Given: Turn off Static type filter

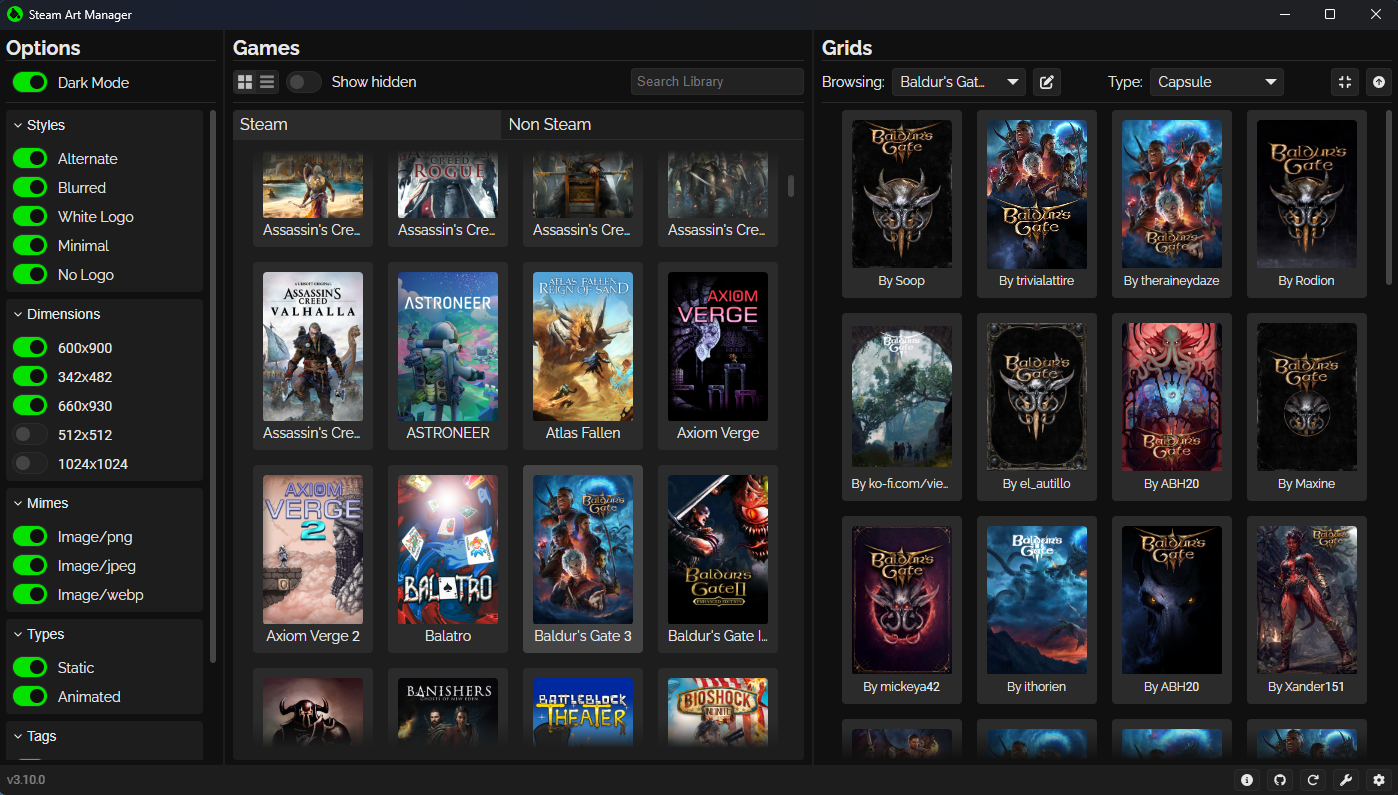Looking at the screenshot, I should coord(30,668).
